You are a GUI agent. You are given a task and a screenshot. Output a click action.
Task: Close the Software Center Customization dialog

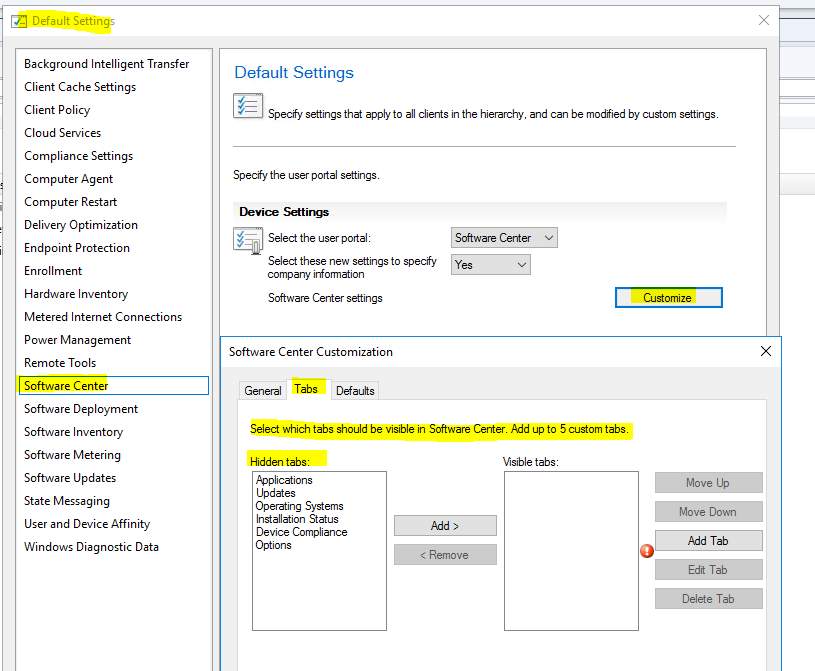[x=766, y=351]
